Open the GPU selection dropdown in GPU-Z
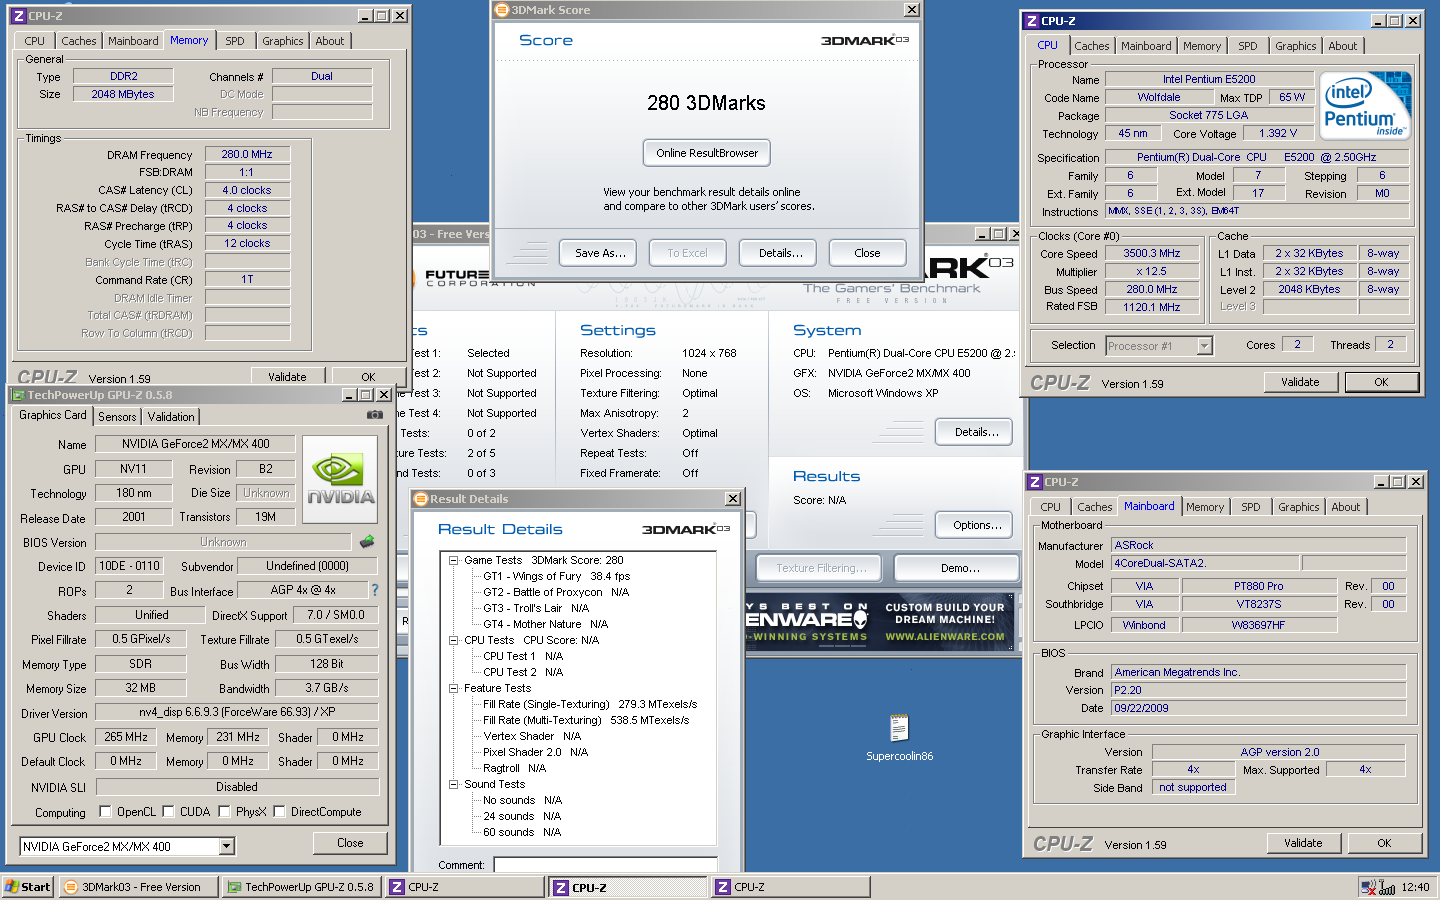The width and height of the screenshot is (1440, 900). pos(227,847)
